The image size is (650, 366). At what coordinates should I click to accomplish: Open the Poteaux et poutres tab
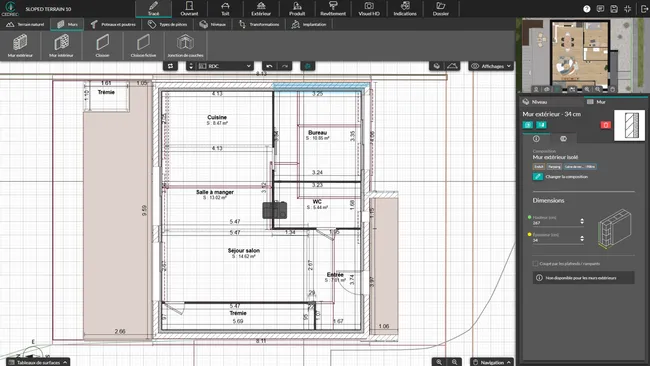[x=113, y=24]
